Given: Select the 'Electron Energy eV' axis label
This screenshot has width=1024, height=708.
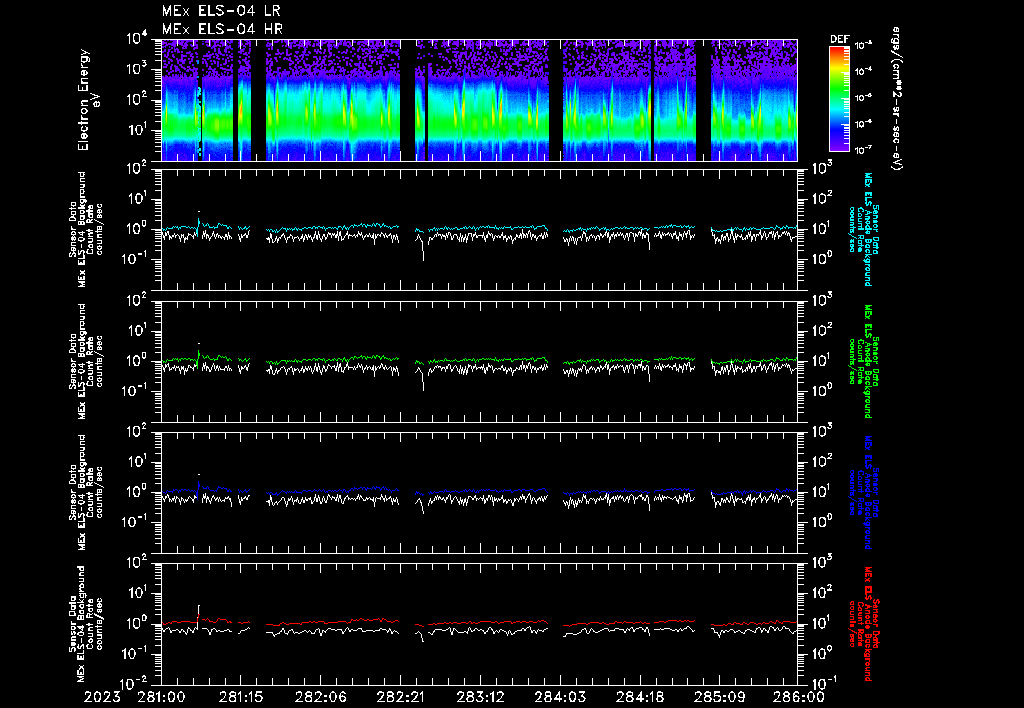Looking at the screenshot, I should click(89, 100).
